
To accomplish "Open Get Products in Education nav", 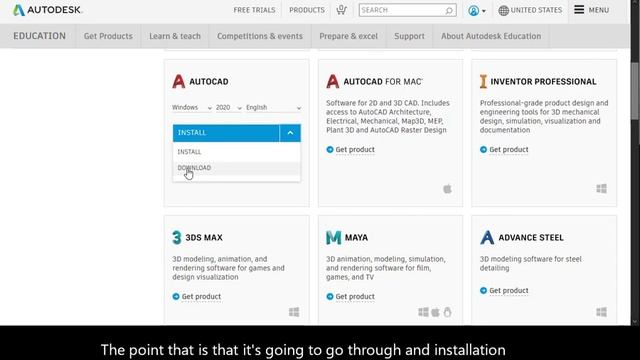I will (x=108, y=36).
